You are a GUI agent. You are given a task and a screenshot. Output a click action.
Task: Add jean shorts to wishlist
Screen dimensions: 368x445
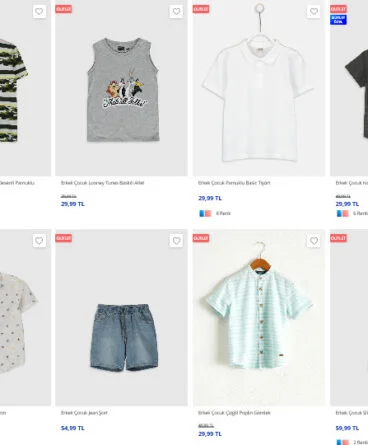(176, 241)
